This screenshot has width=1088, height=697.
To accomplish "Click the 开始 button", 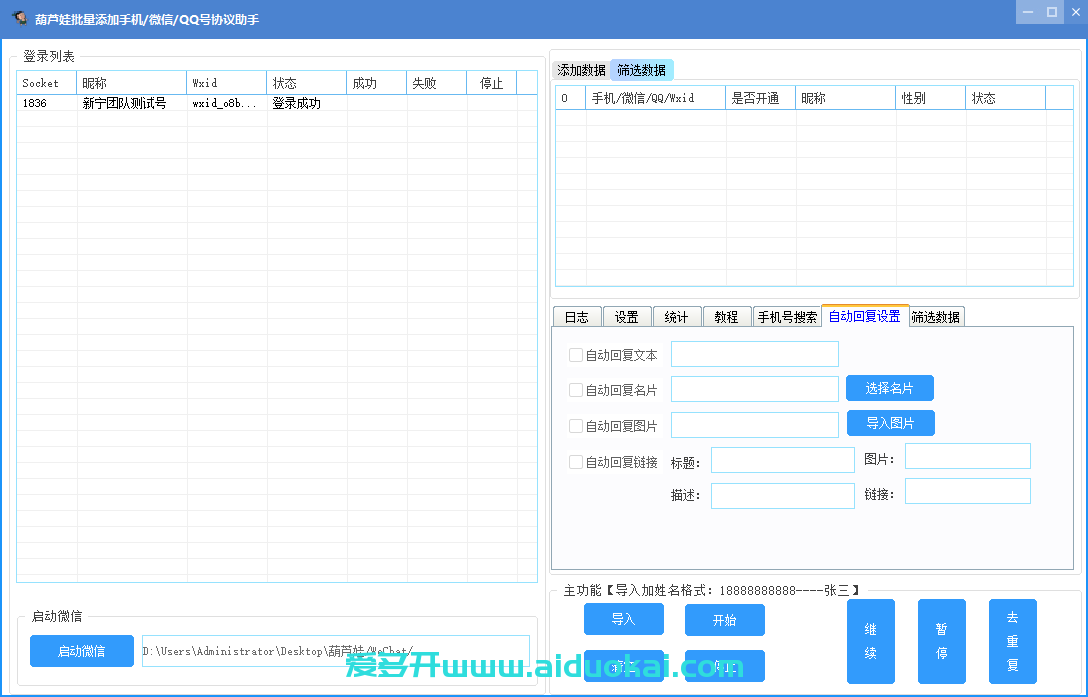I will (724, 620).
